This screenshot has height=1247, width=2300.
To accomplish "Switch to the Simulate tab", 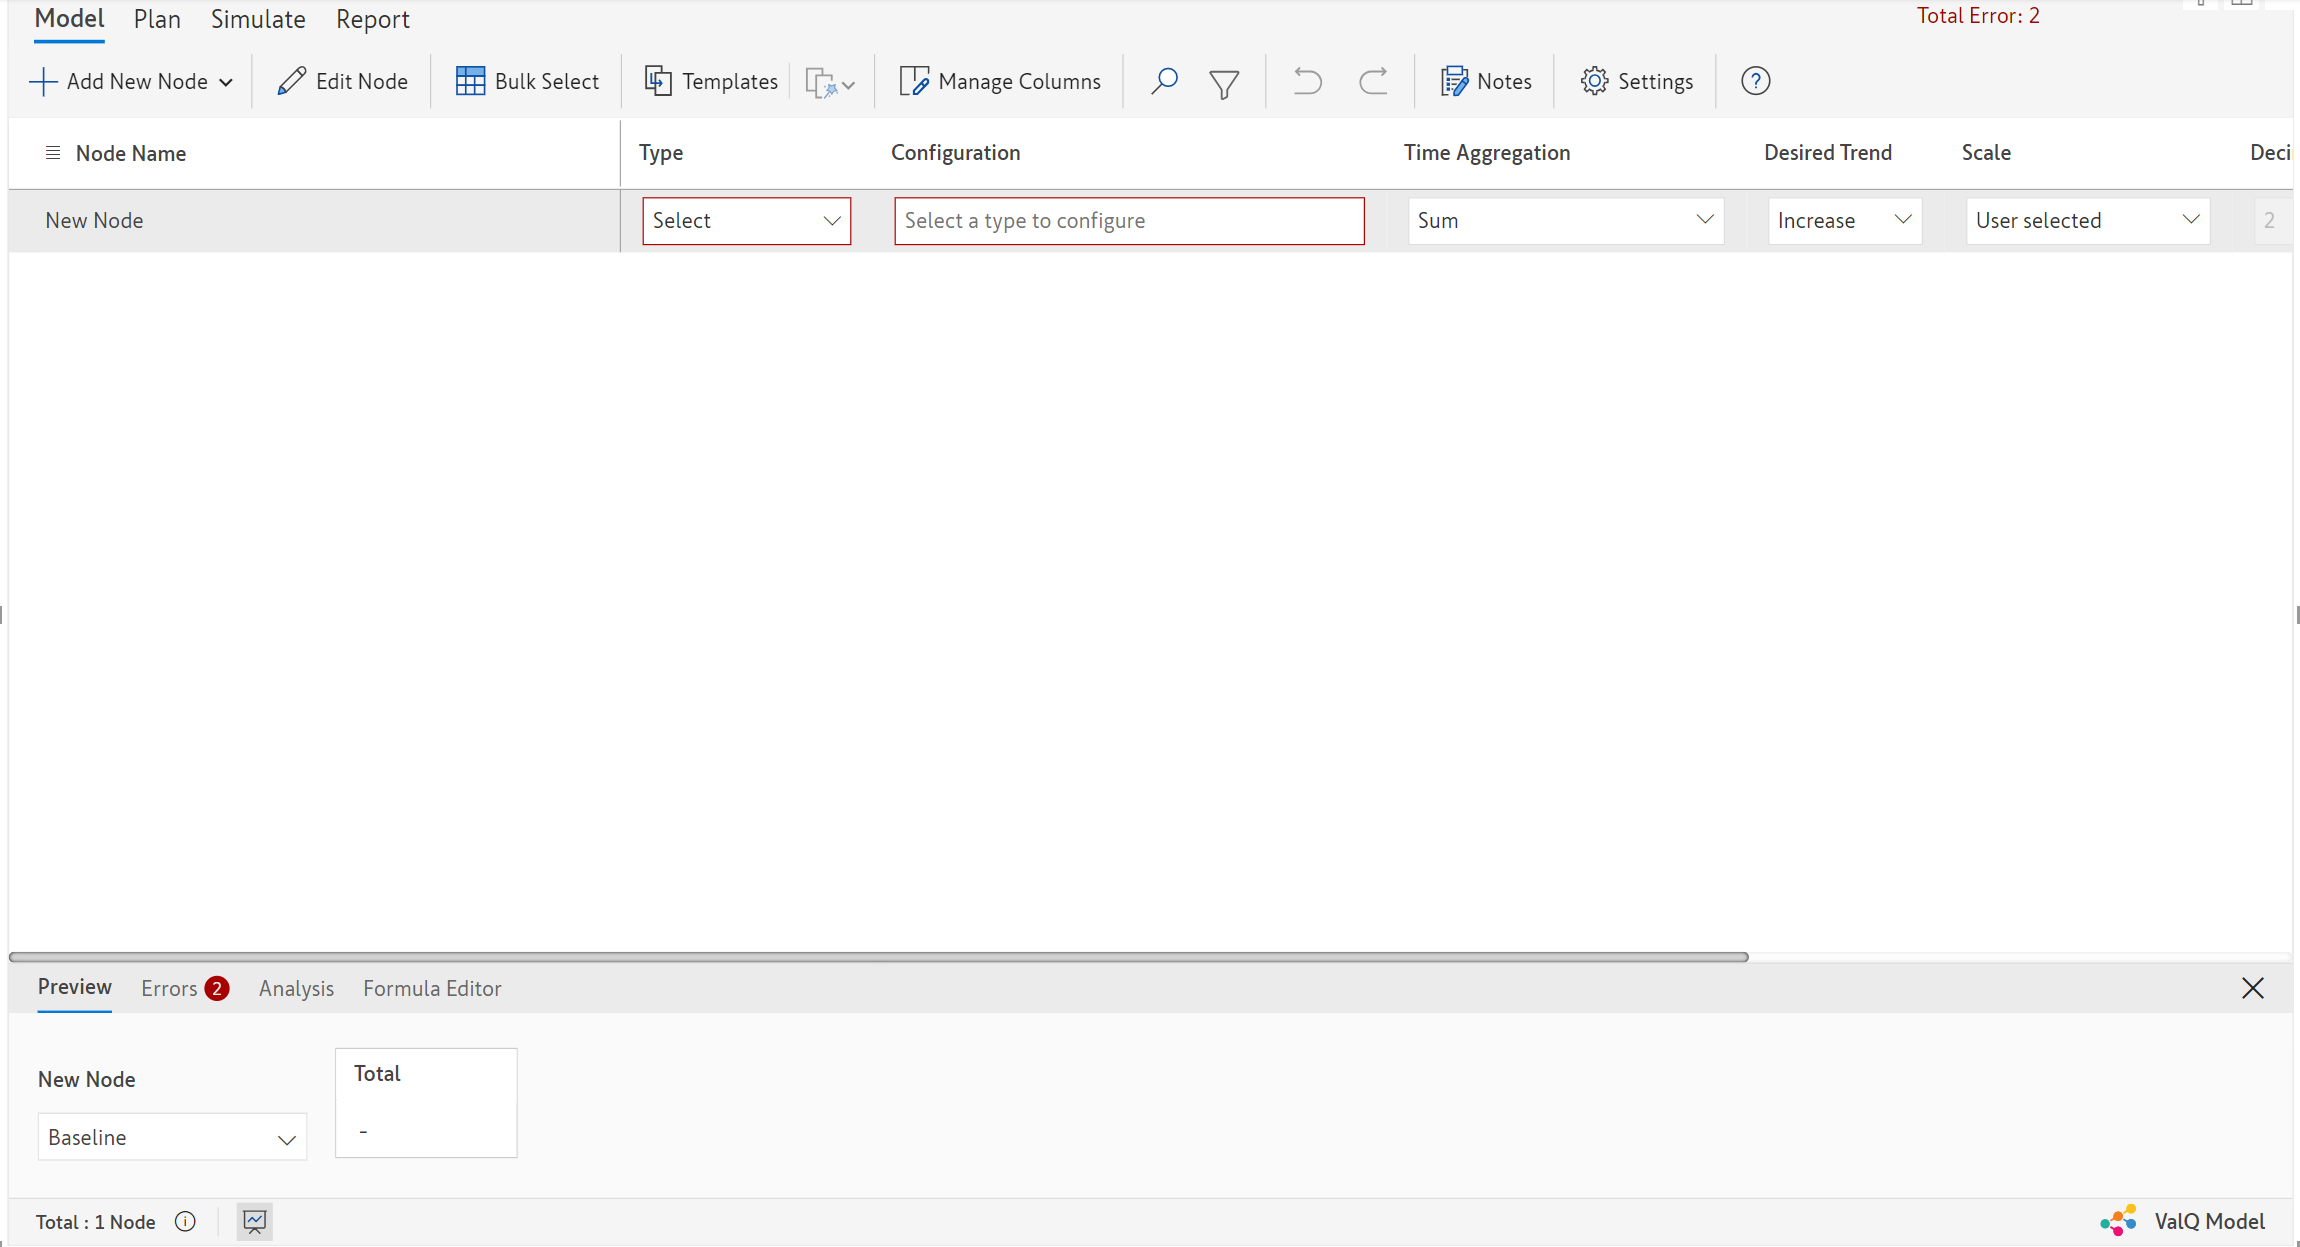I will [258, 20].
